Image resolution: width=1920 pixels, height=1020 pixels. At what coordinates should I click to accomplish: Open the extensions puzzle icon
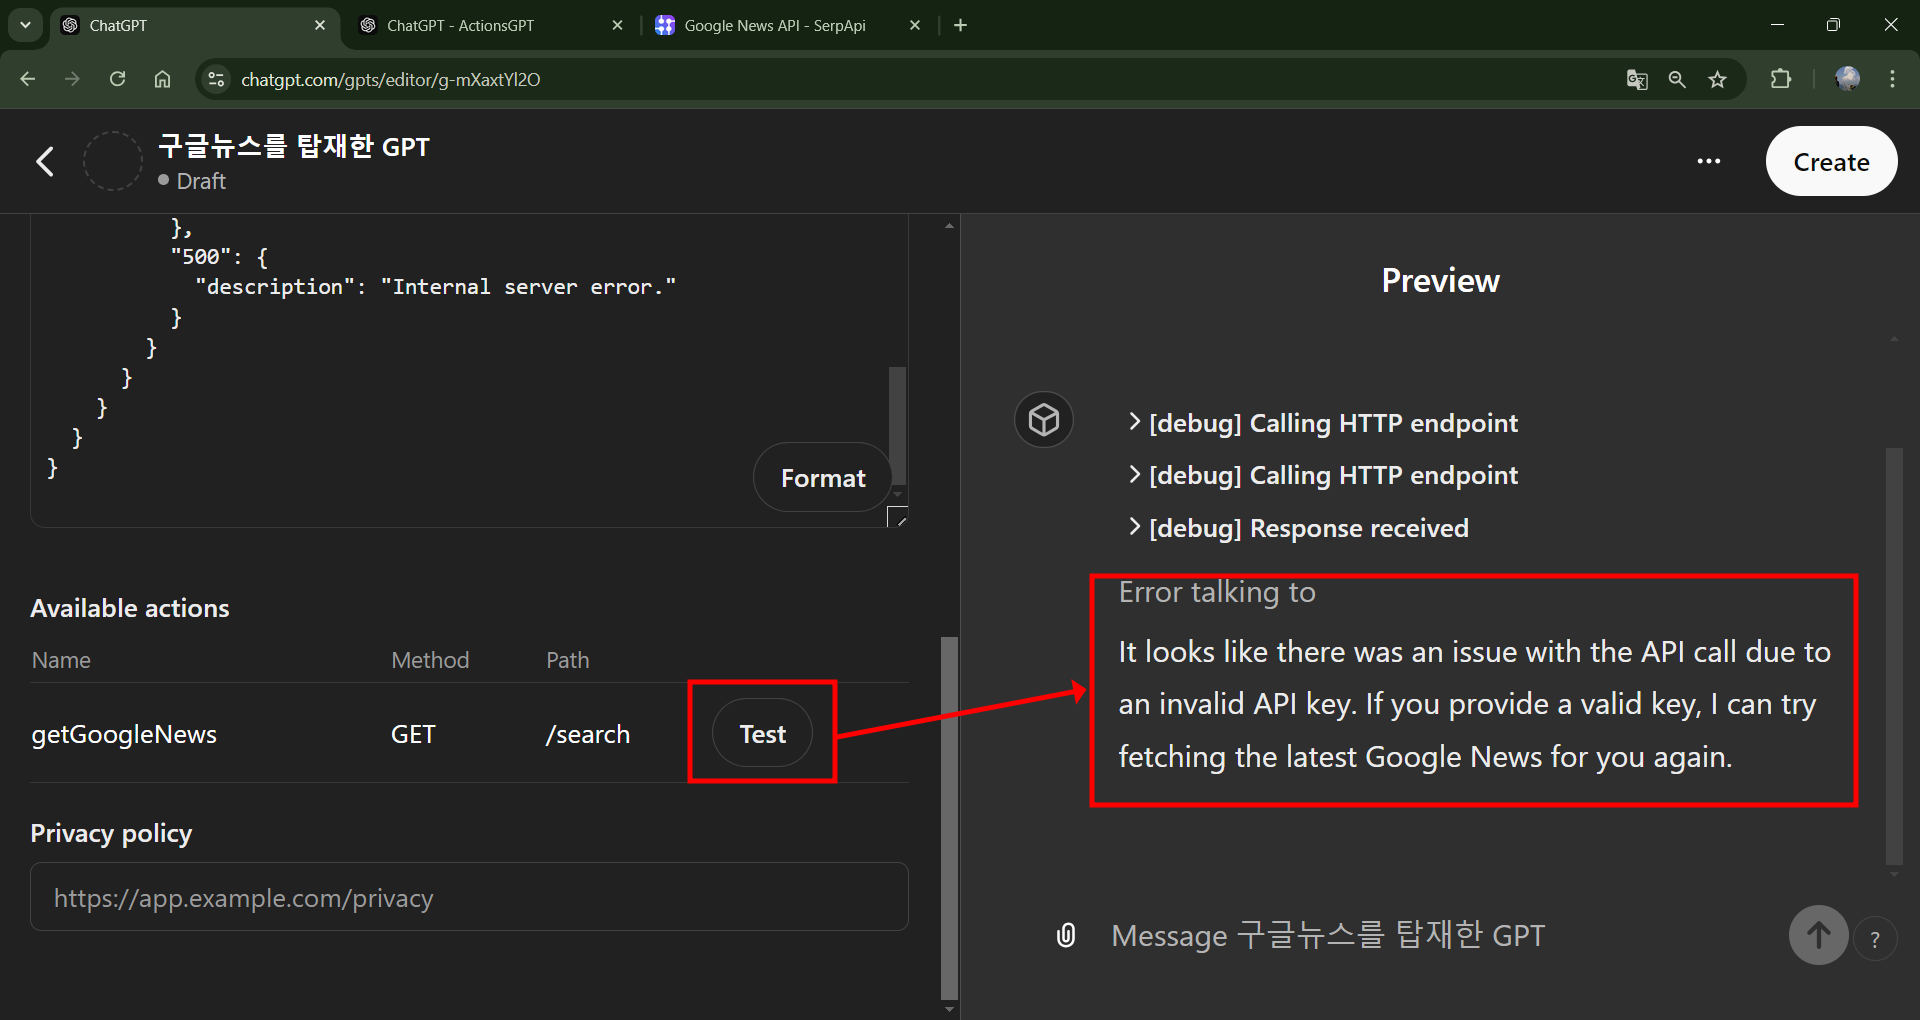point(1780,79)
